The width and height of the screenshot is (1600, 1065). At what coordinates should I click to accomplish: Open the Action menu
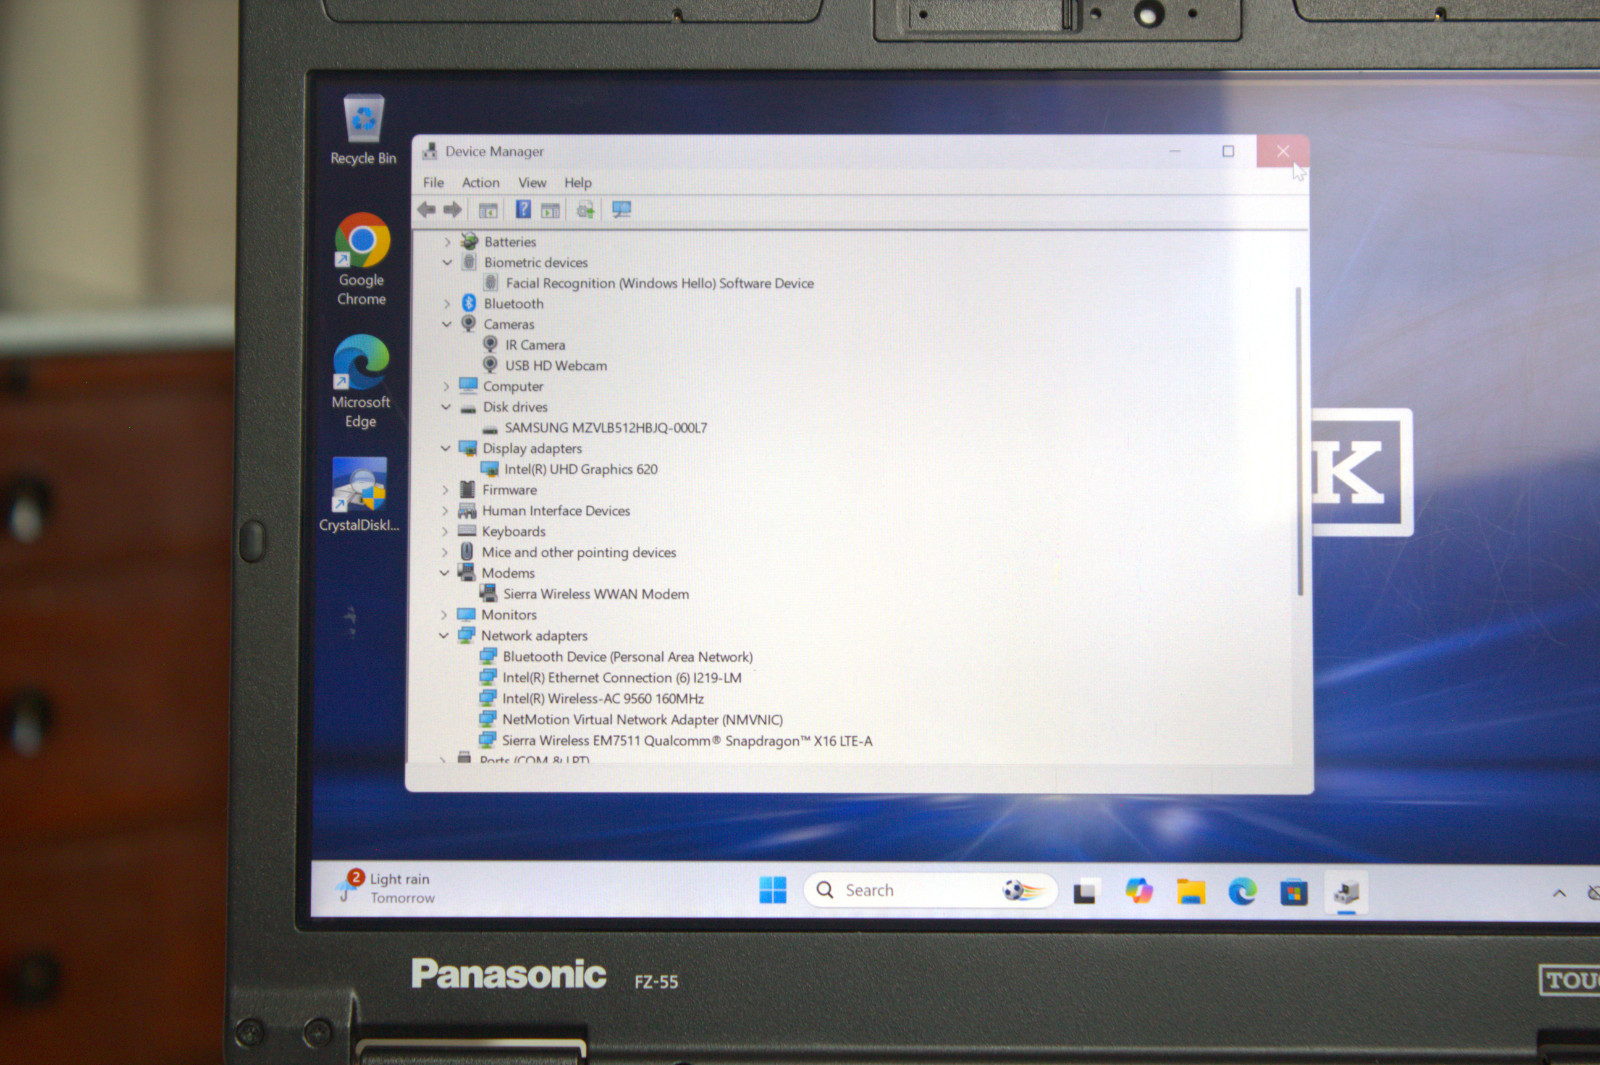click(x=480, y=182)
